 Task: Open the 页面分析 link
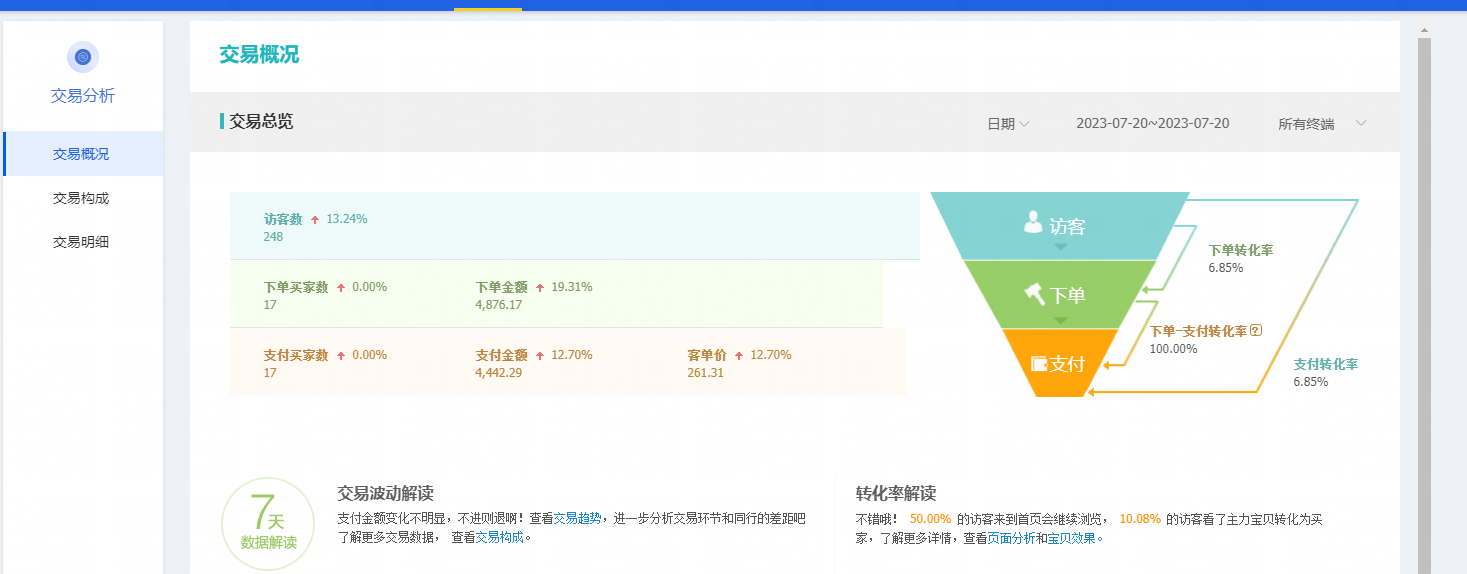pyautogui.click(x=1012, y=538)
